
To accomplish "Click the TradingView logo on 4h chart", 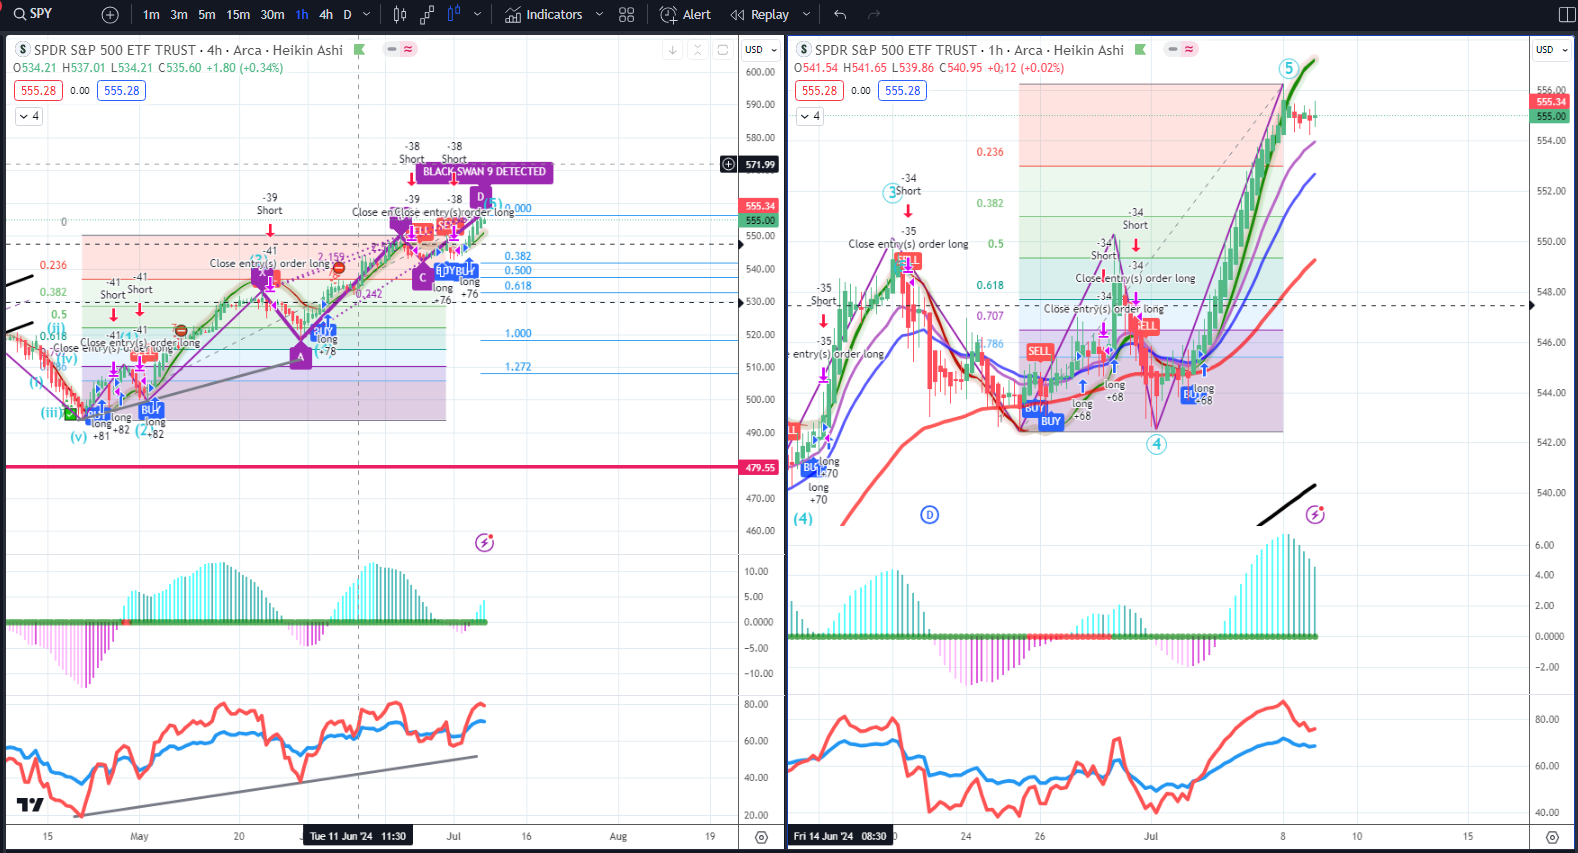I will point(30,805).
